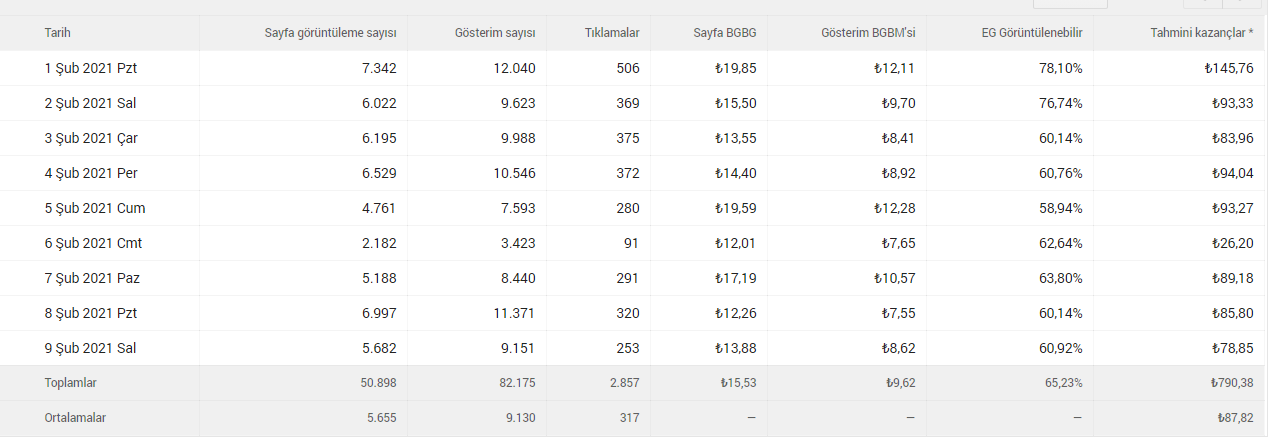The width and height of the screenshot is (1277, 439).
Task: Sort table by Tarih column header
Action: (57, 33)
